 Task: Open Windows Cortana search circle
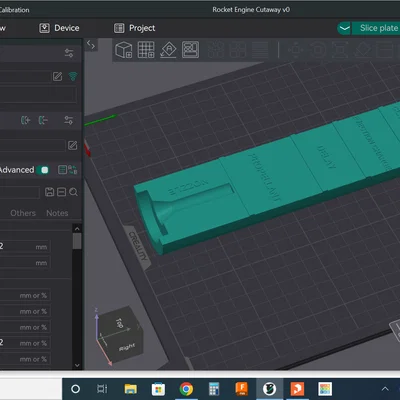(75, 389)
